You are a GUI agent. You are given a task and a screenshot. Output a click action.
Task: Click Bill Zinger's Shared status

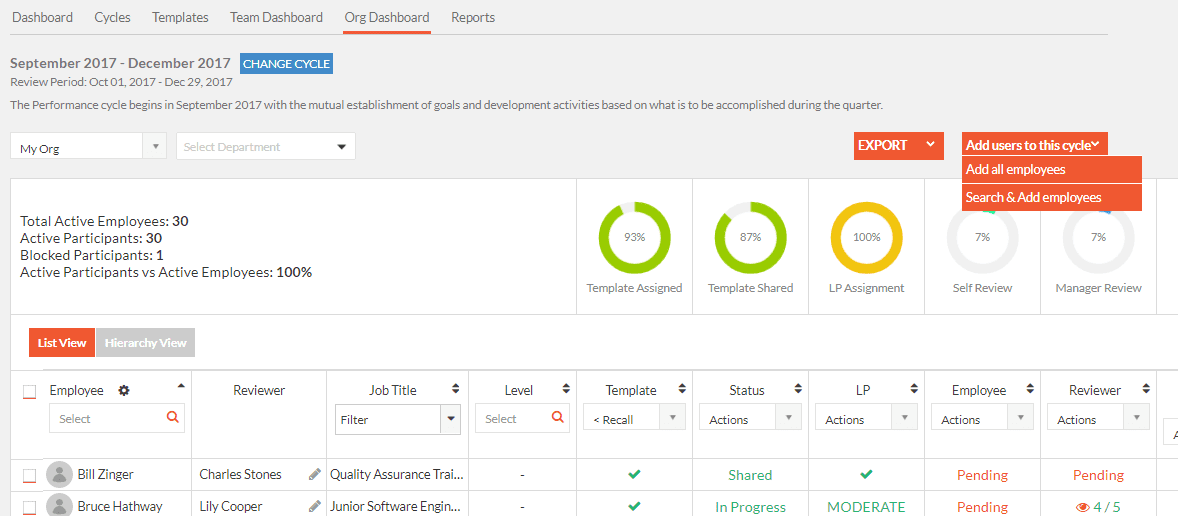[x=750, y=475]
